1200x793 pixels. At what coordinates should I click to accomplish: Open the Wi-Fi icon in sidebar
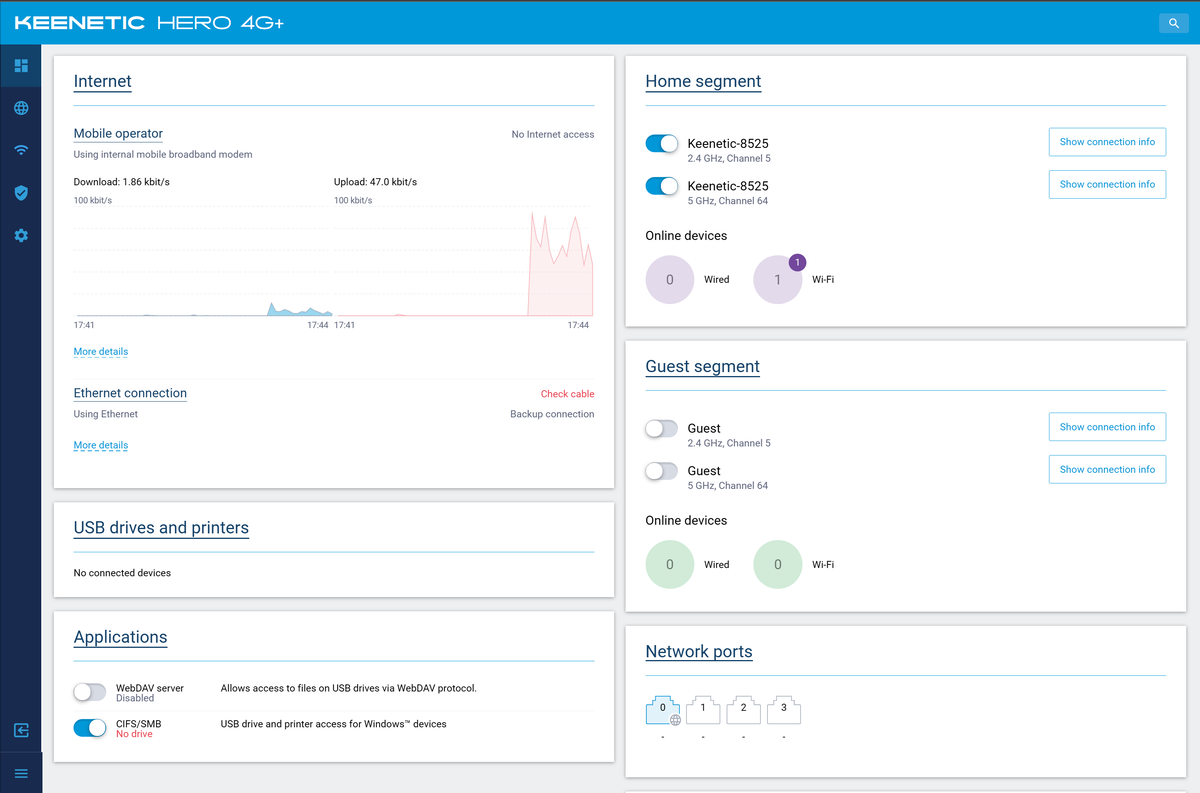(x=21, y=150)
